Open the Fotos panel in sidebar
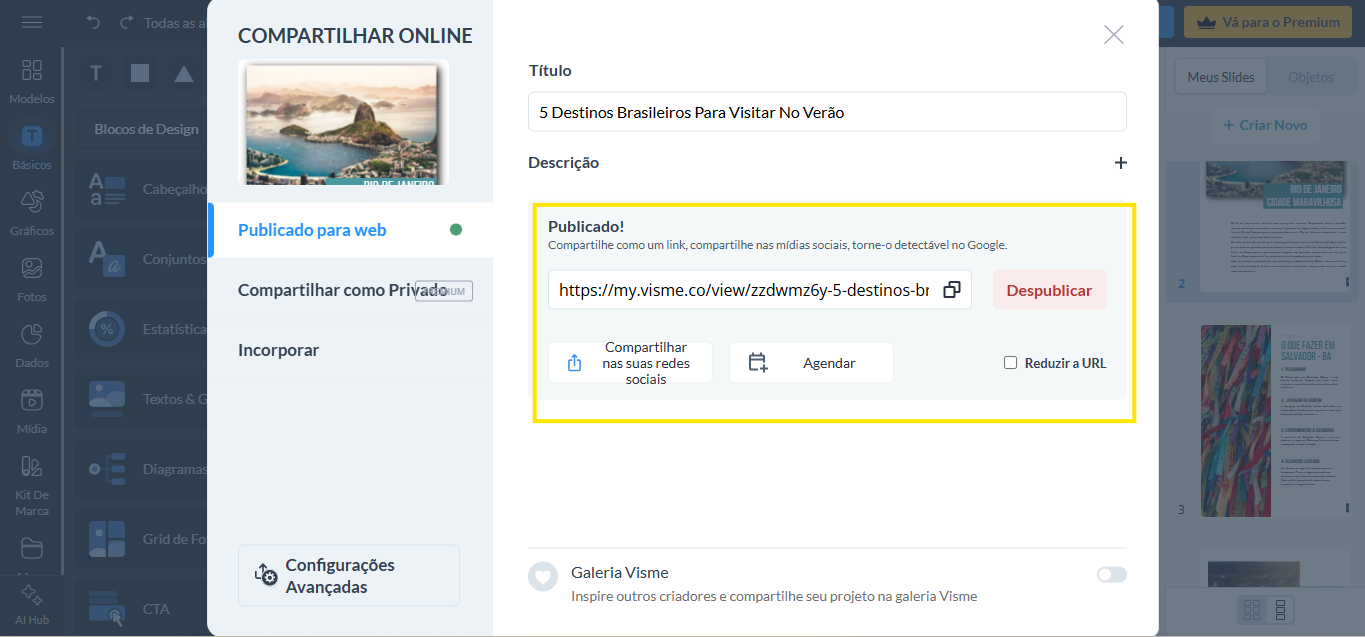The width and height of the screenshot is (1365, 637). 32,279
